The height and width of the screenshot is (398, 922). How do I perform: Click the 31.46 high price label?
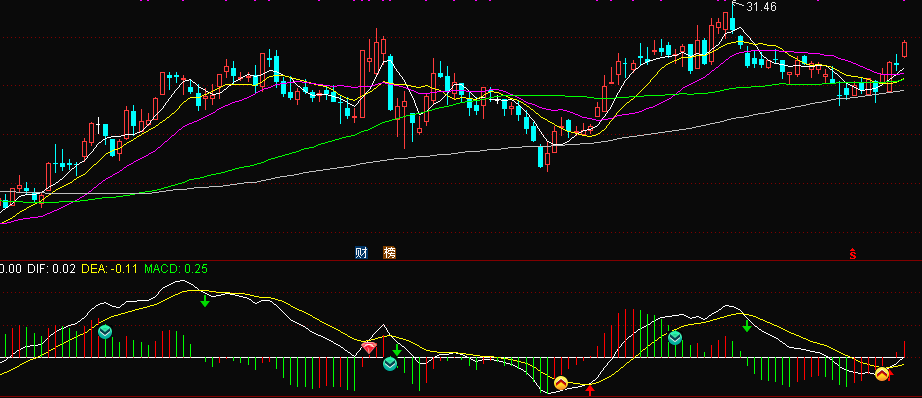(x=761, y=7)
